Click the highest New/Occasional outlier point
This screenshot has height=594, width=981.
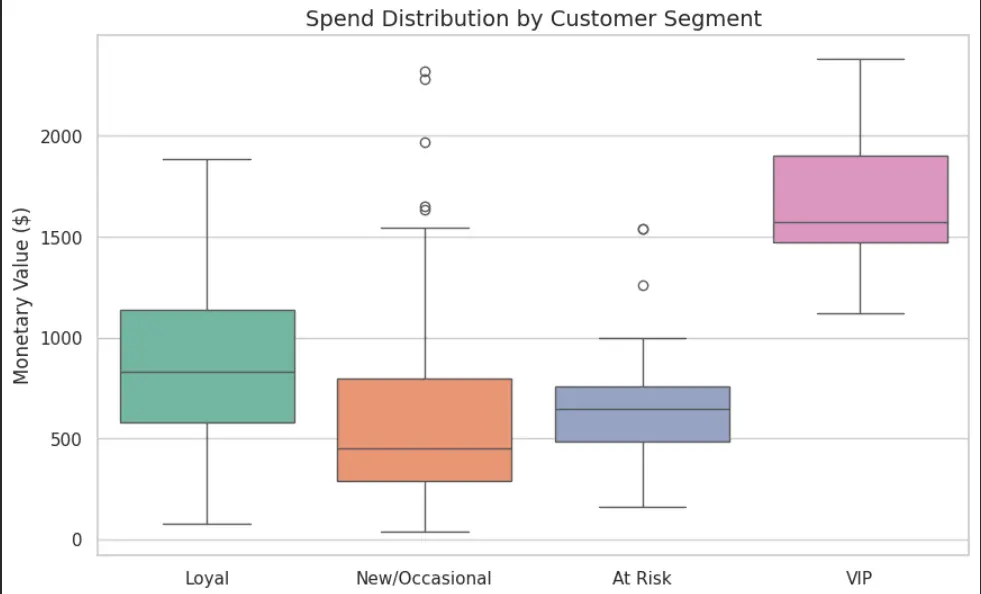[425, 73]
